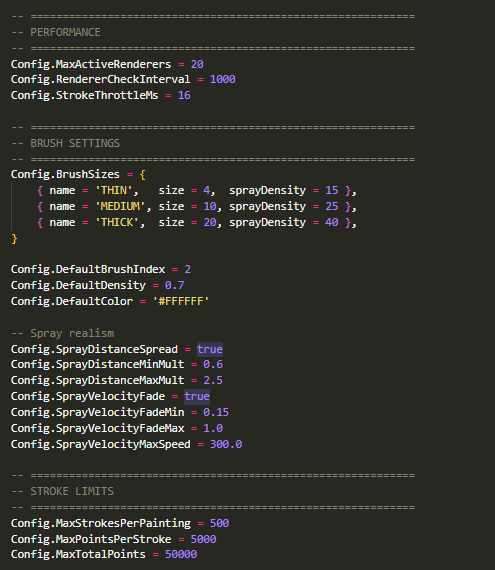Click the closing yellow brace of BrushSizes
The image size is (495, 570).
tap(14, 239)
